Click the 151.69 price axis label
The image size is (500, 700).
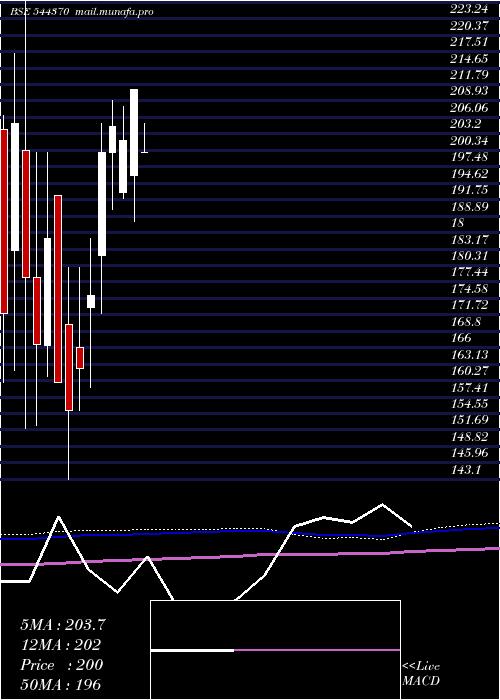(x=468, y=420)
